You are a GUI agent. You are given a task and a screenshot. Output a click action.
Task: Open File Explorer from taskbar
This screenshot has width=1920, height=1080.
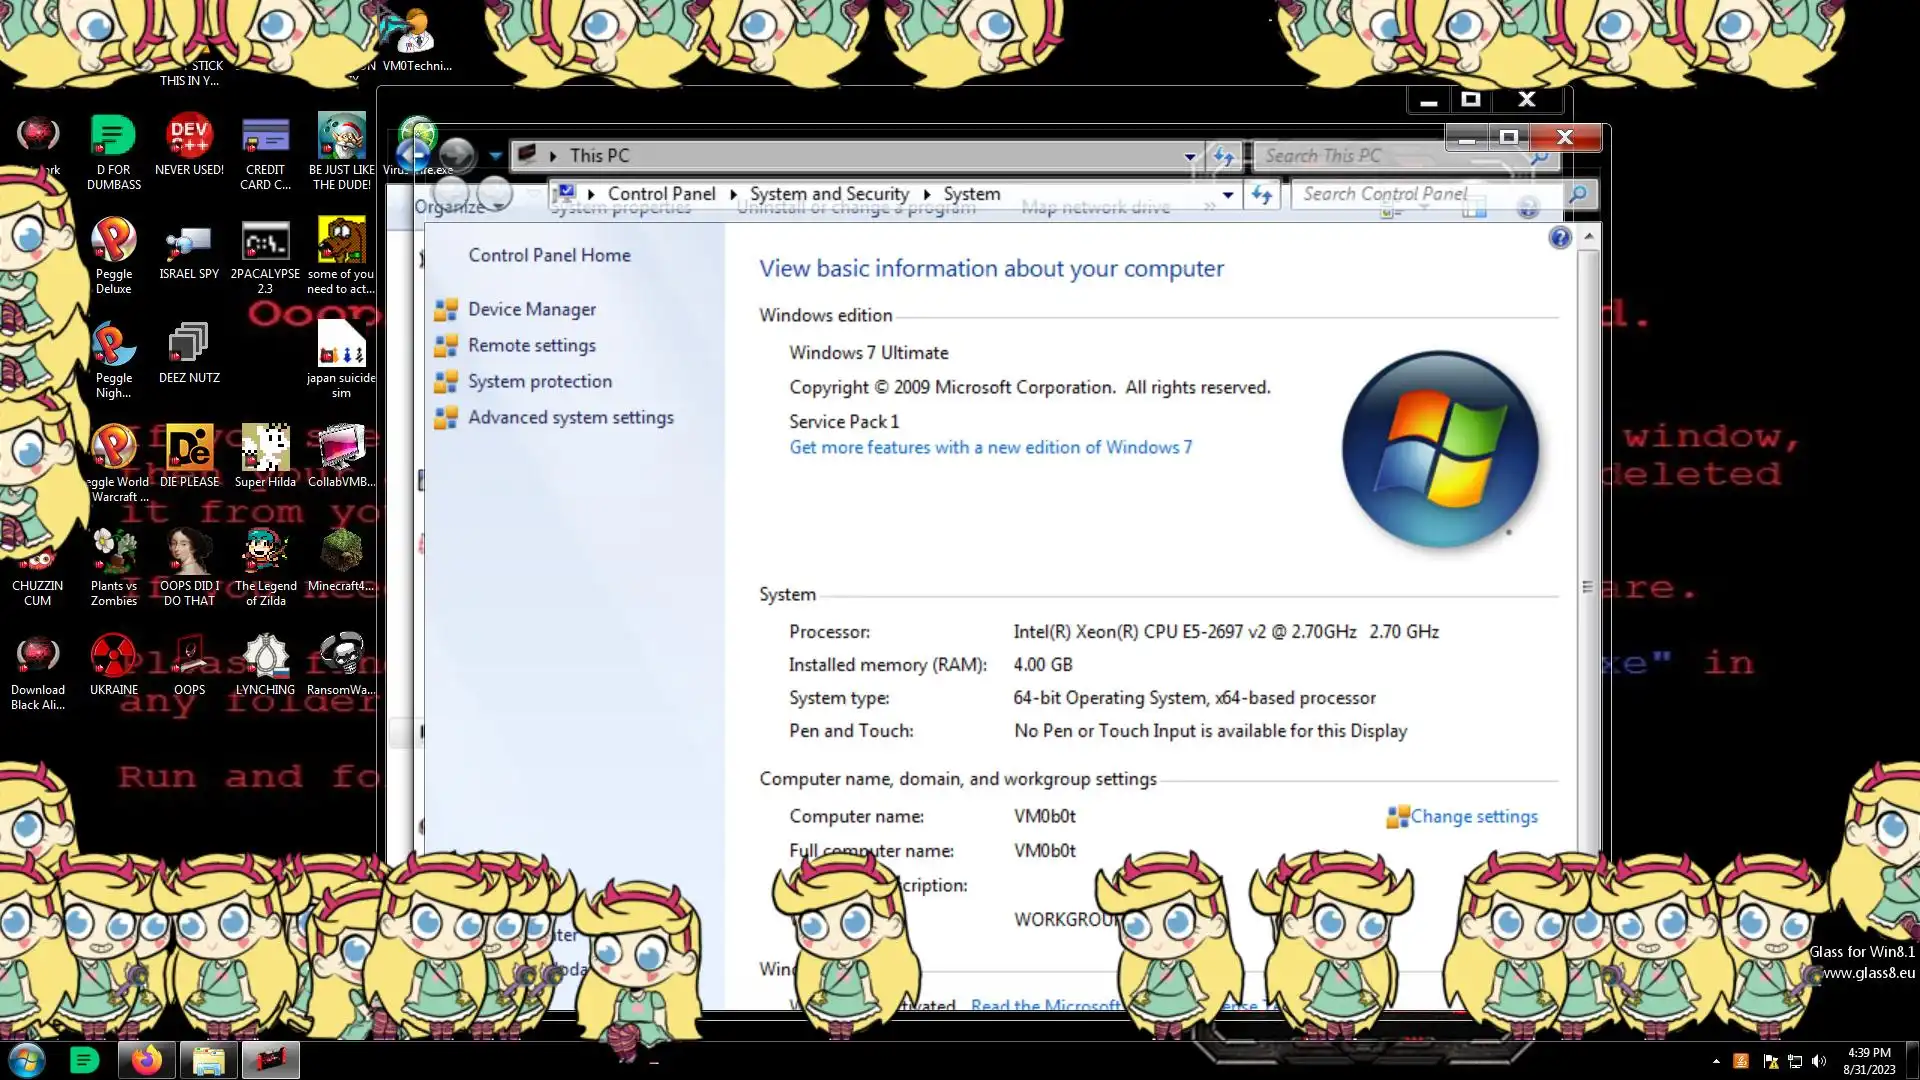click(x=208, y=1060)
